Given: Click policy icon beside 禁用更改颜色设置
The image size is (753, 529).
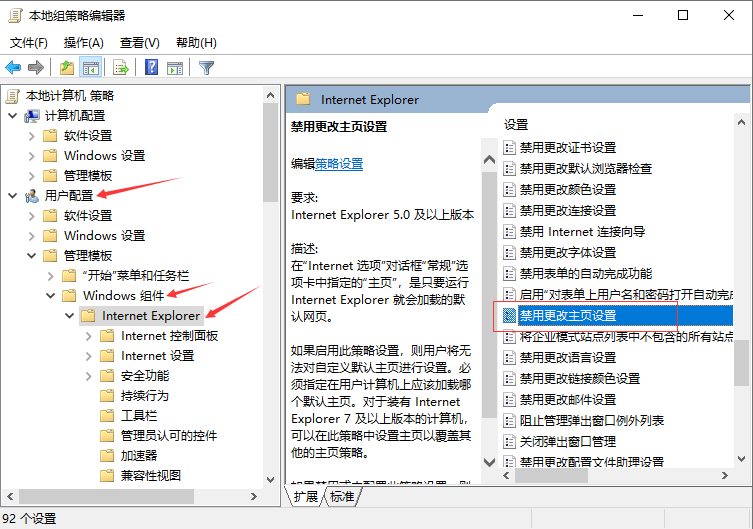Looking at the screenshot, I should 510,190.
